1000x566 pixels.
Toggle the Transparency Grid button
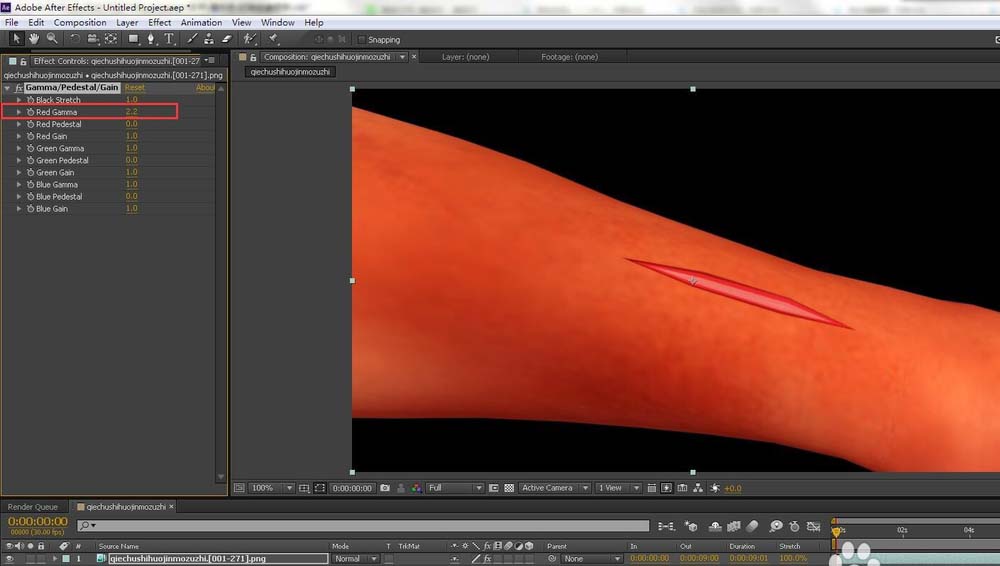point(509,488)
